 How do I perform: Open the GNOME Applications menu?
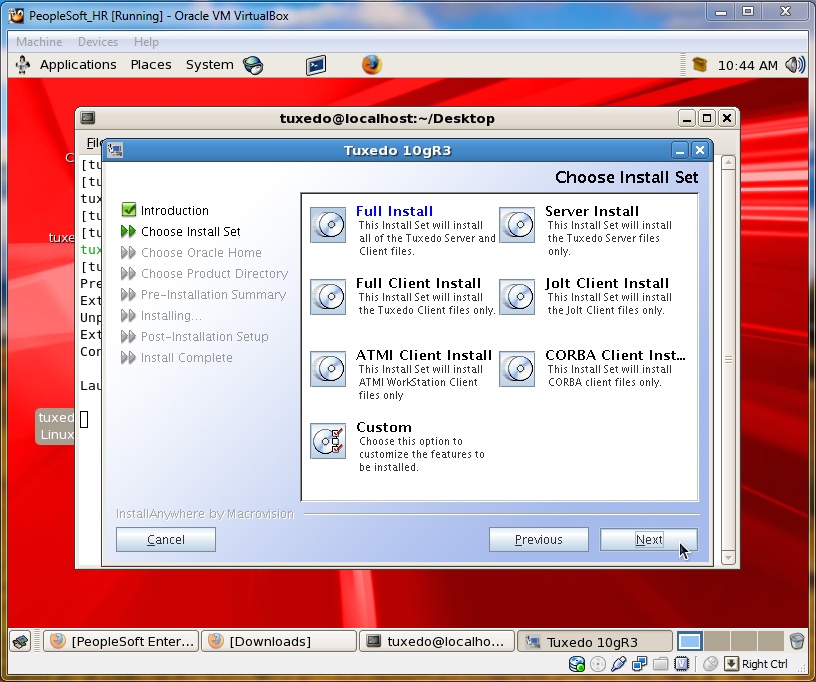[x=78, y=65]
